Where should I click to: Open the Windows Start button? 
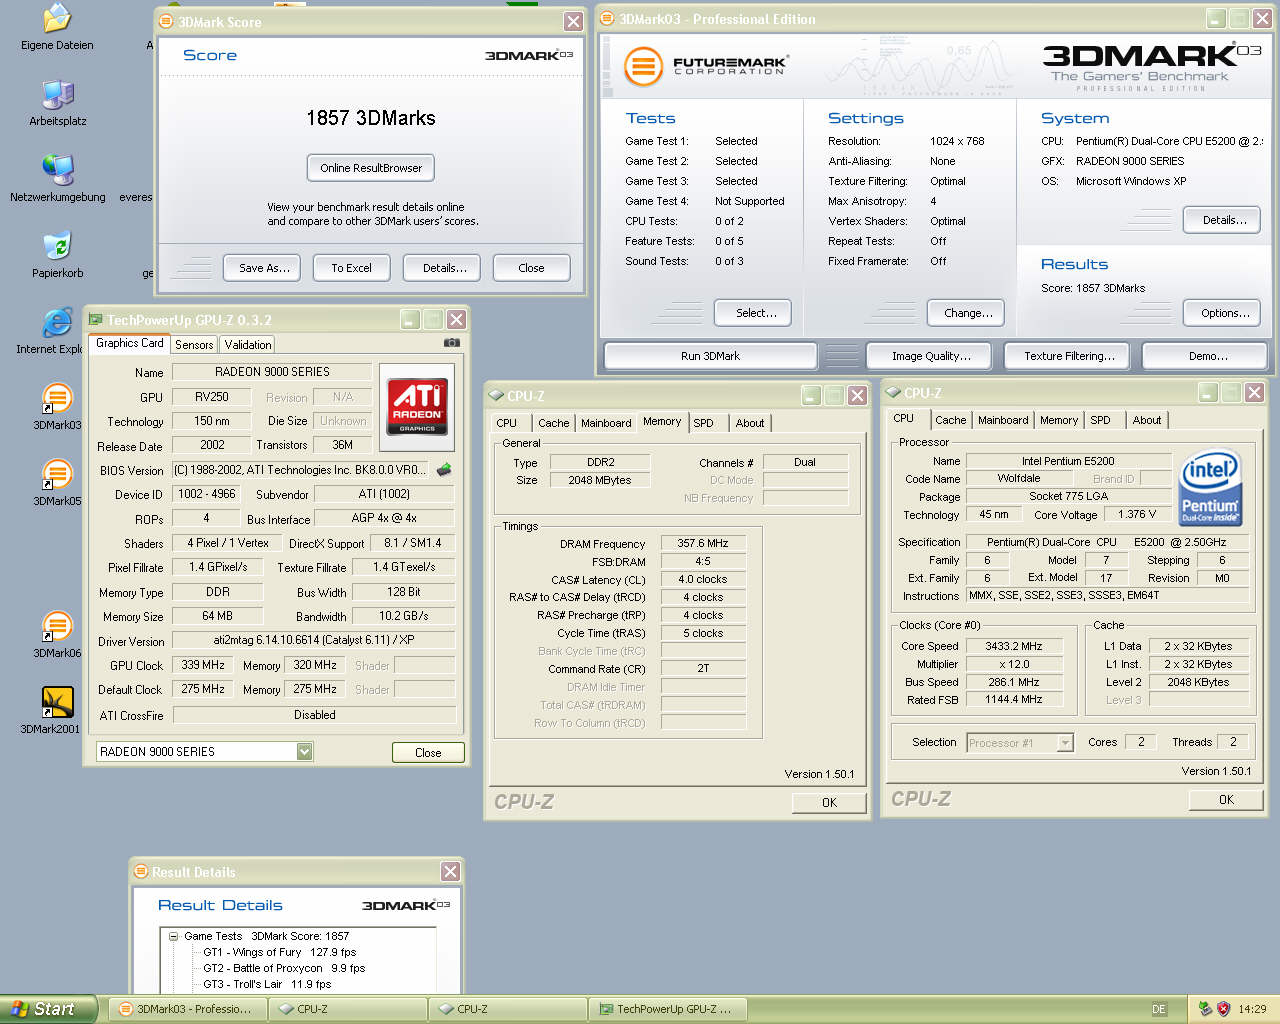[x=48, y=1009]
